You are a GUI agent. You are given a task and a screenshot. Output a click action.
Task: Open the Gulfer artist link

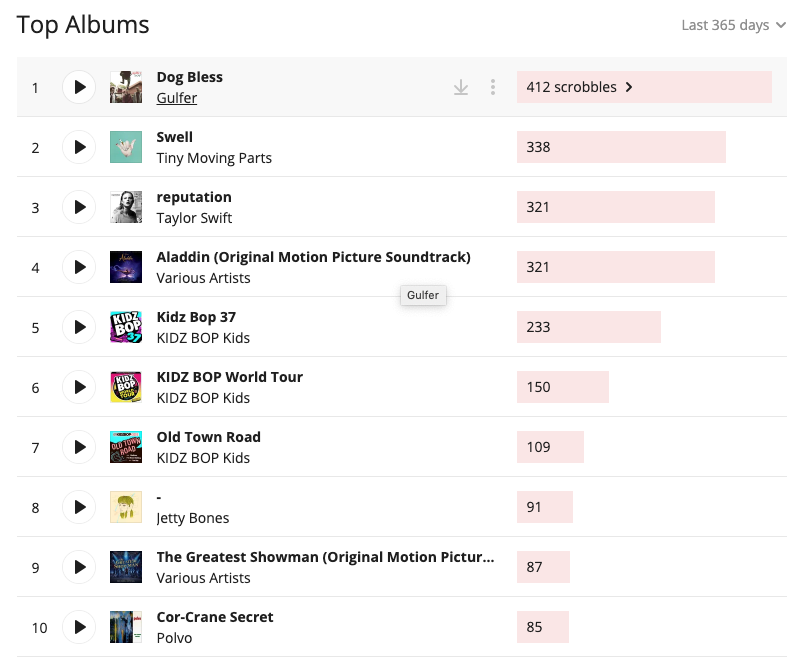(x=177, y=98)
